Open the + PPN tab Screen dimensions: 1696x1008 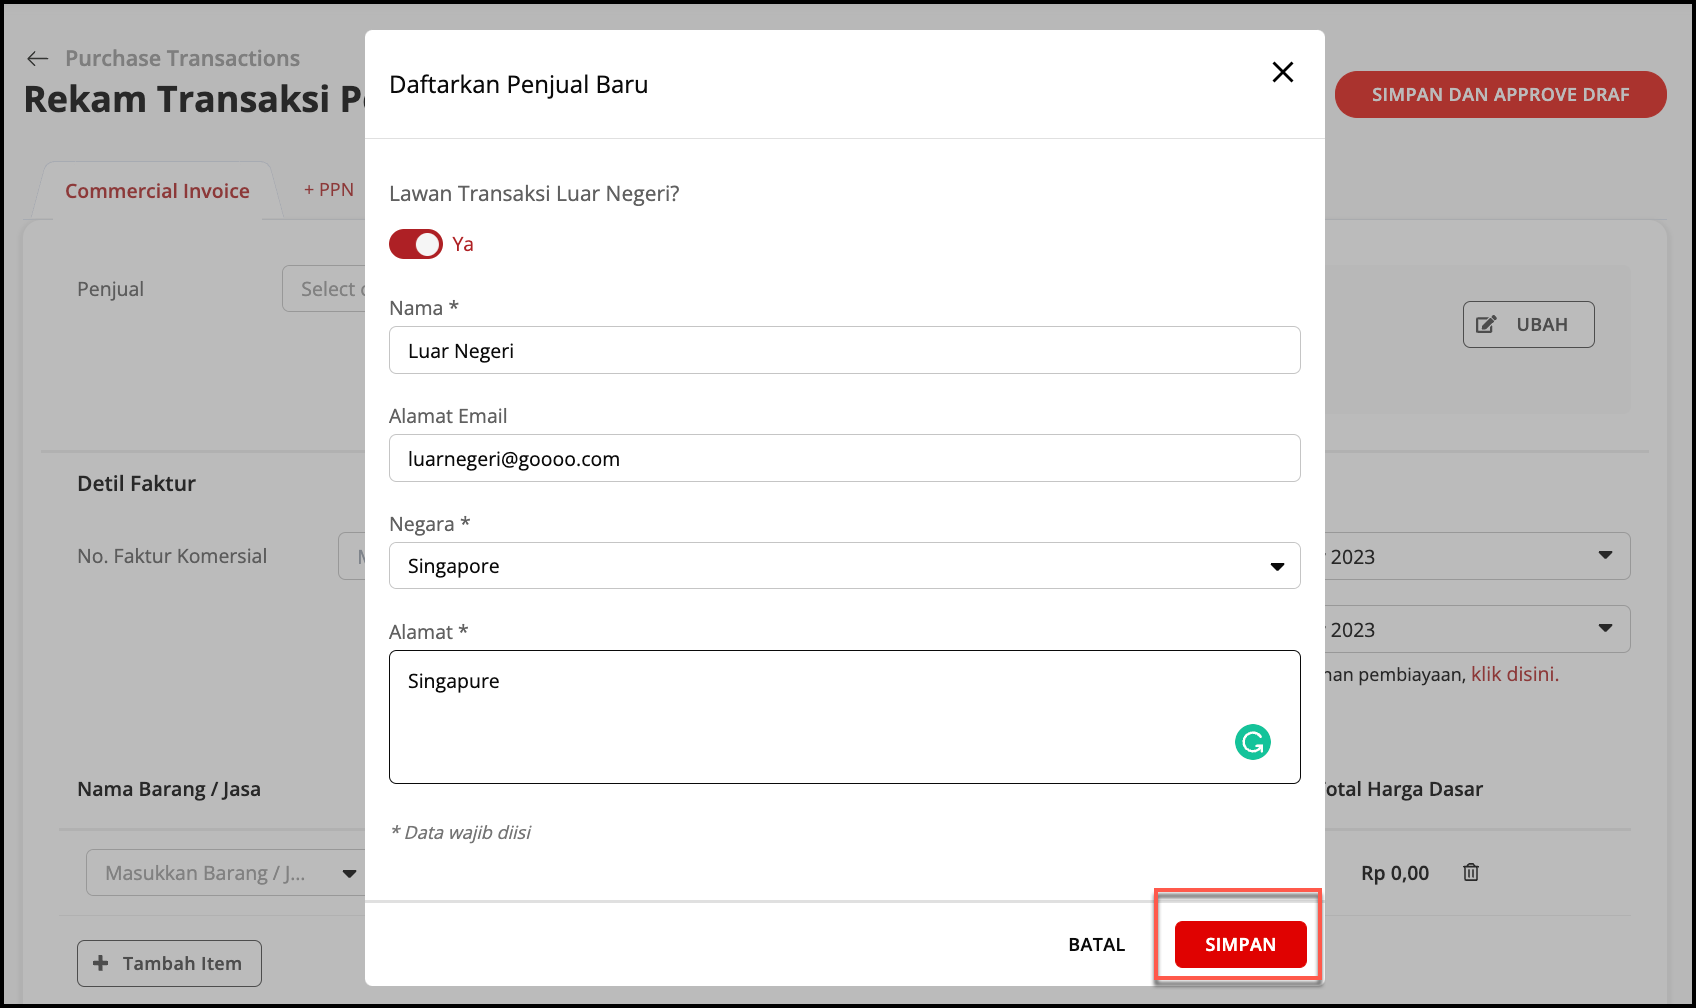(329, 190)
